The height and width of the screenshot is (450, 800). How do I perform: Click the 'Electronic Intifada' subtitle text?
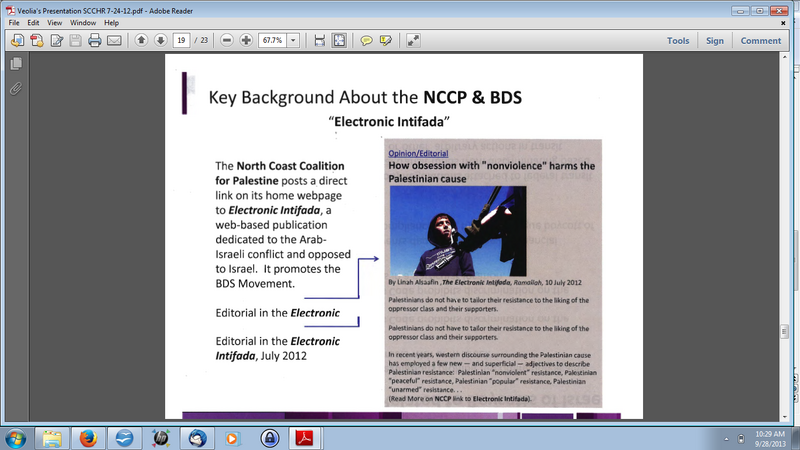(389, 121)
